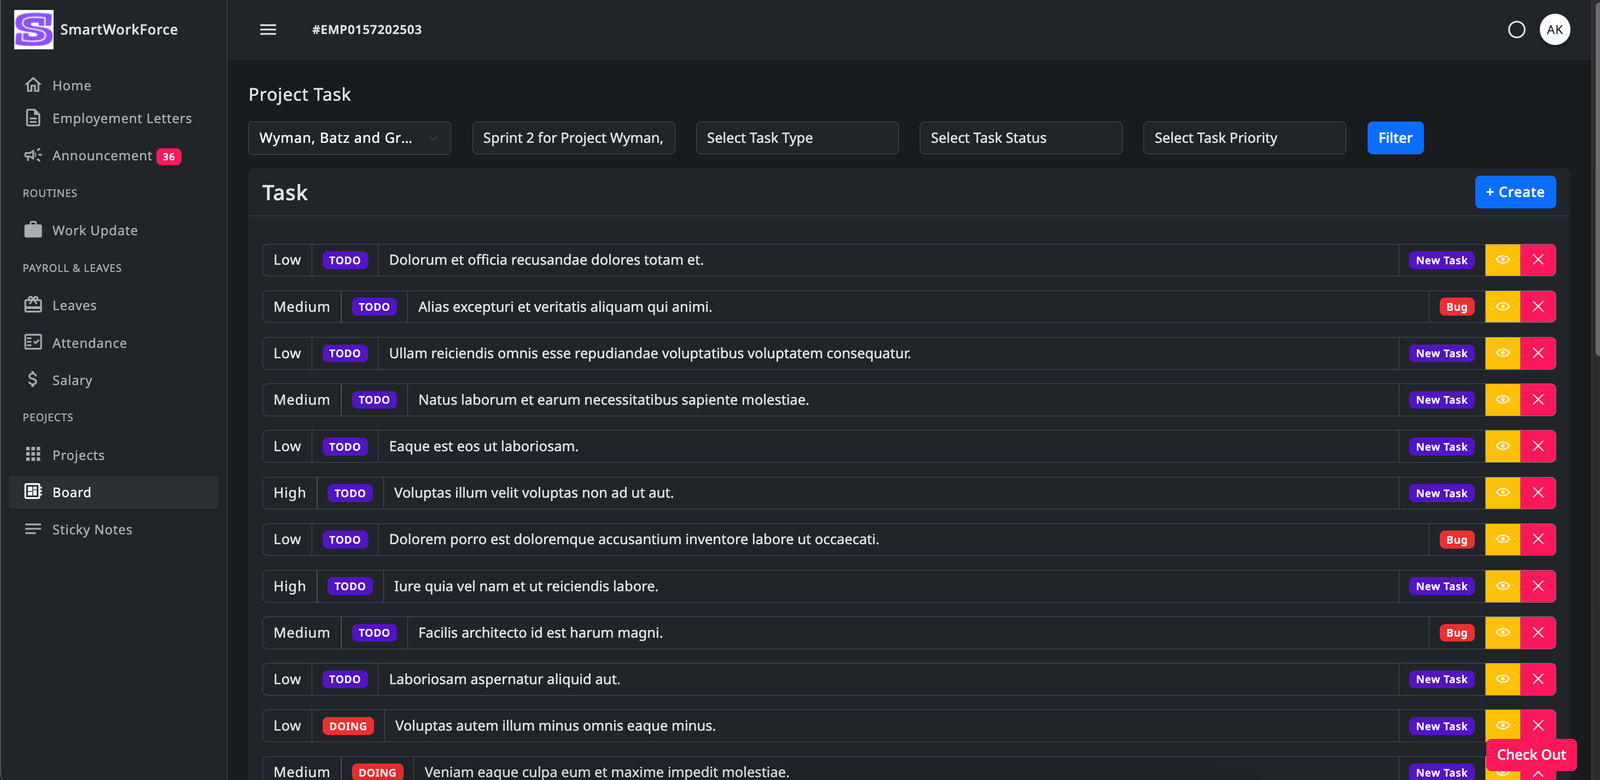The width and height of the screenshot is (1600, 780).
Task: View the 'Voluptas illum velit' task eye icon
Action: point(1502,493)
